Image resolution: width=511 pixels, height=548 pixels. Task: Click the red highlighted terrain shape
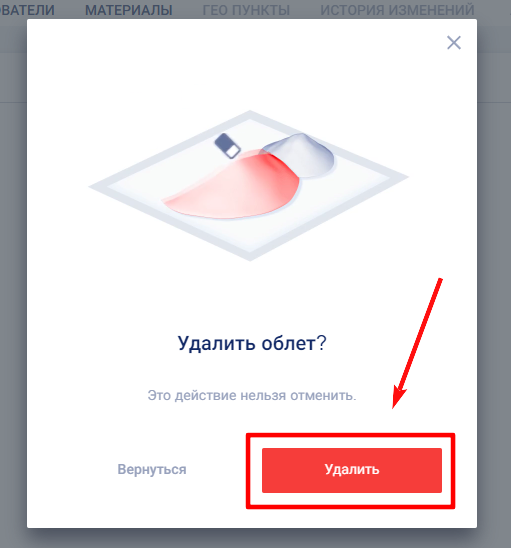[x=231, y=185]
